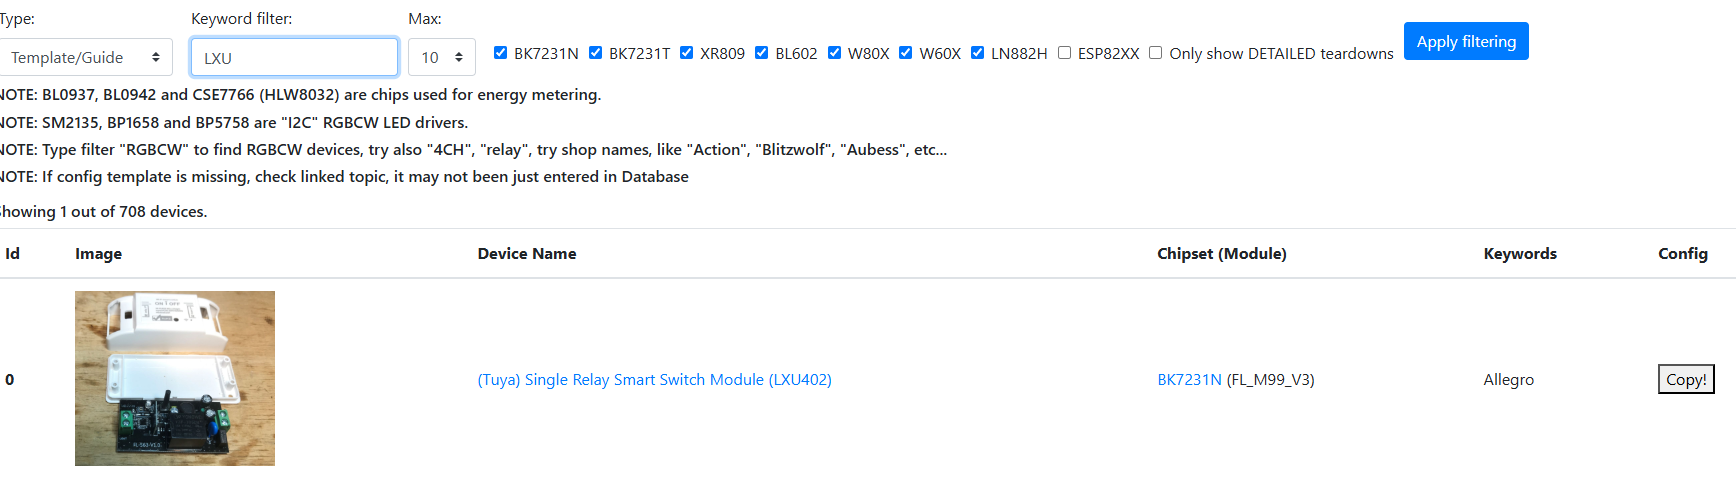Open the Single Relay Smart Switch Module link

[654, 379]
